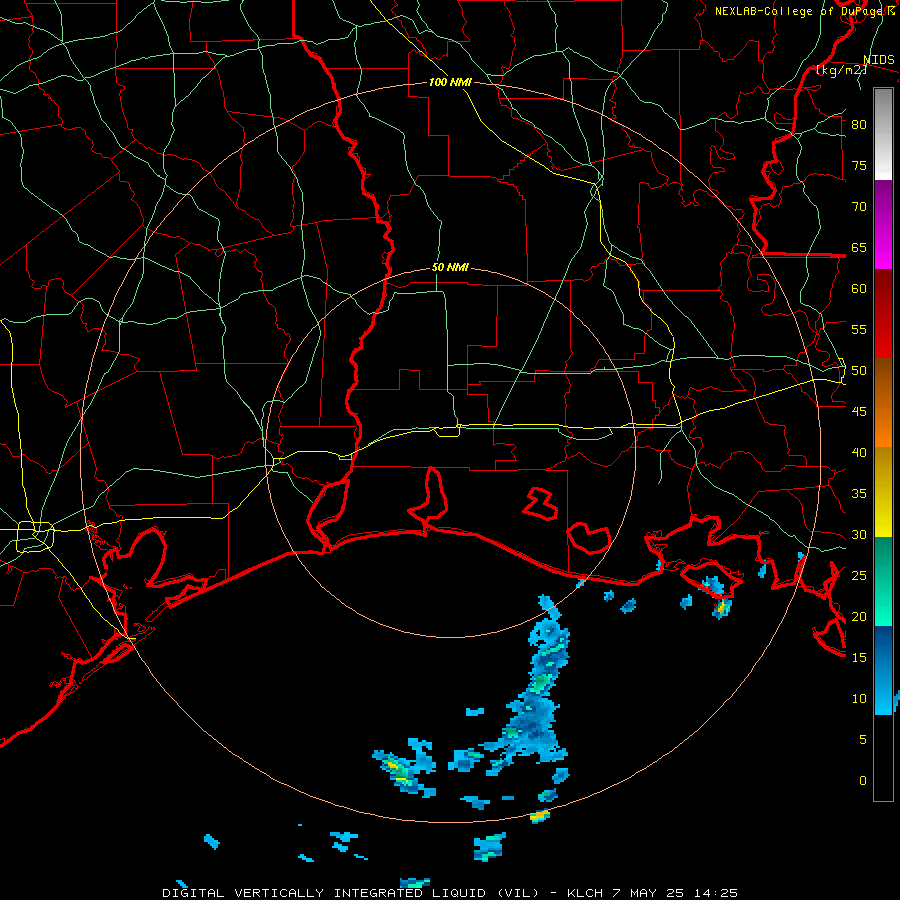The image size is (900, 900).
Task: Click the red segment of the color bar
Action: click(x=883, y=314)
